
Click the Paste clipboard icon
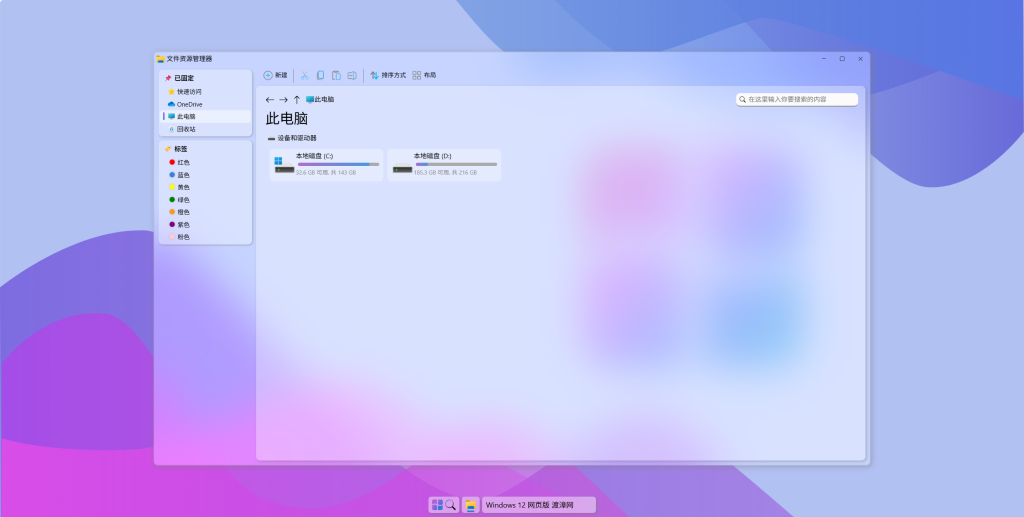(336, 75)
